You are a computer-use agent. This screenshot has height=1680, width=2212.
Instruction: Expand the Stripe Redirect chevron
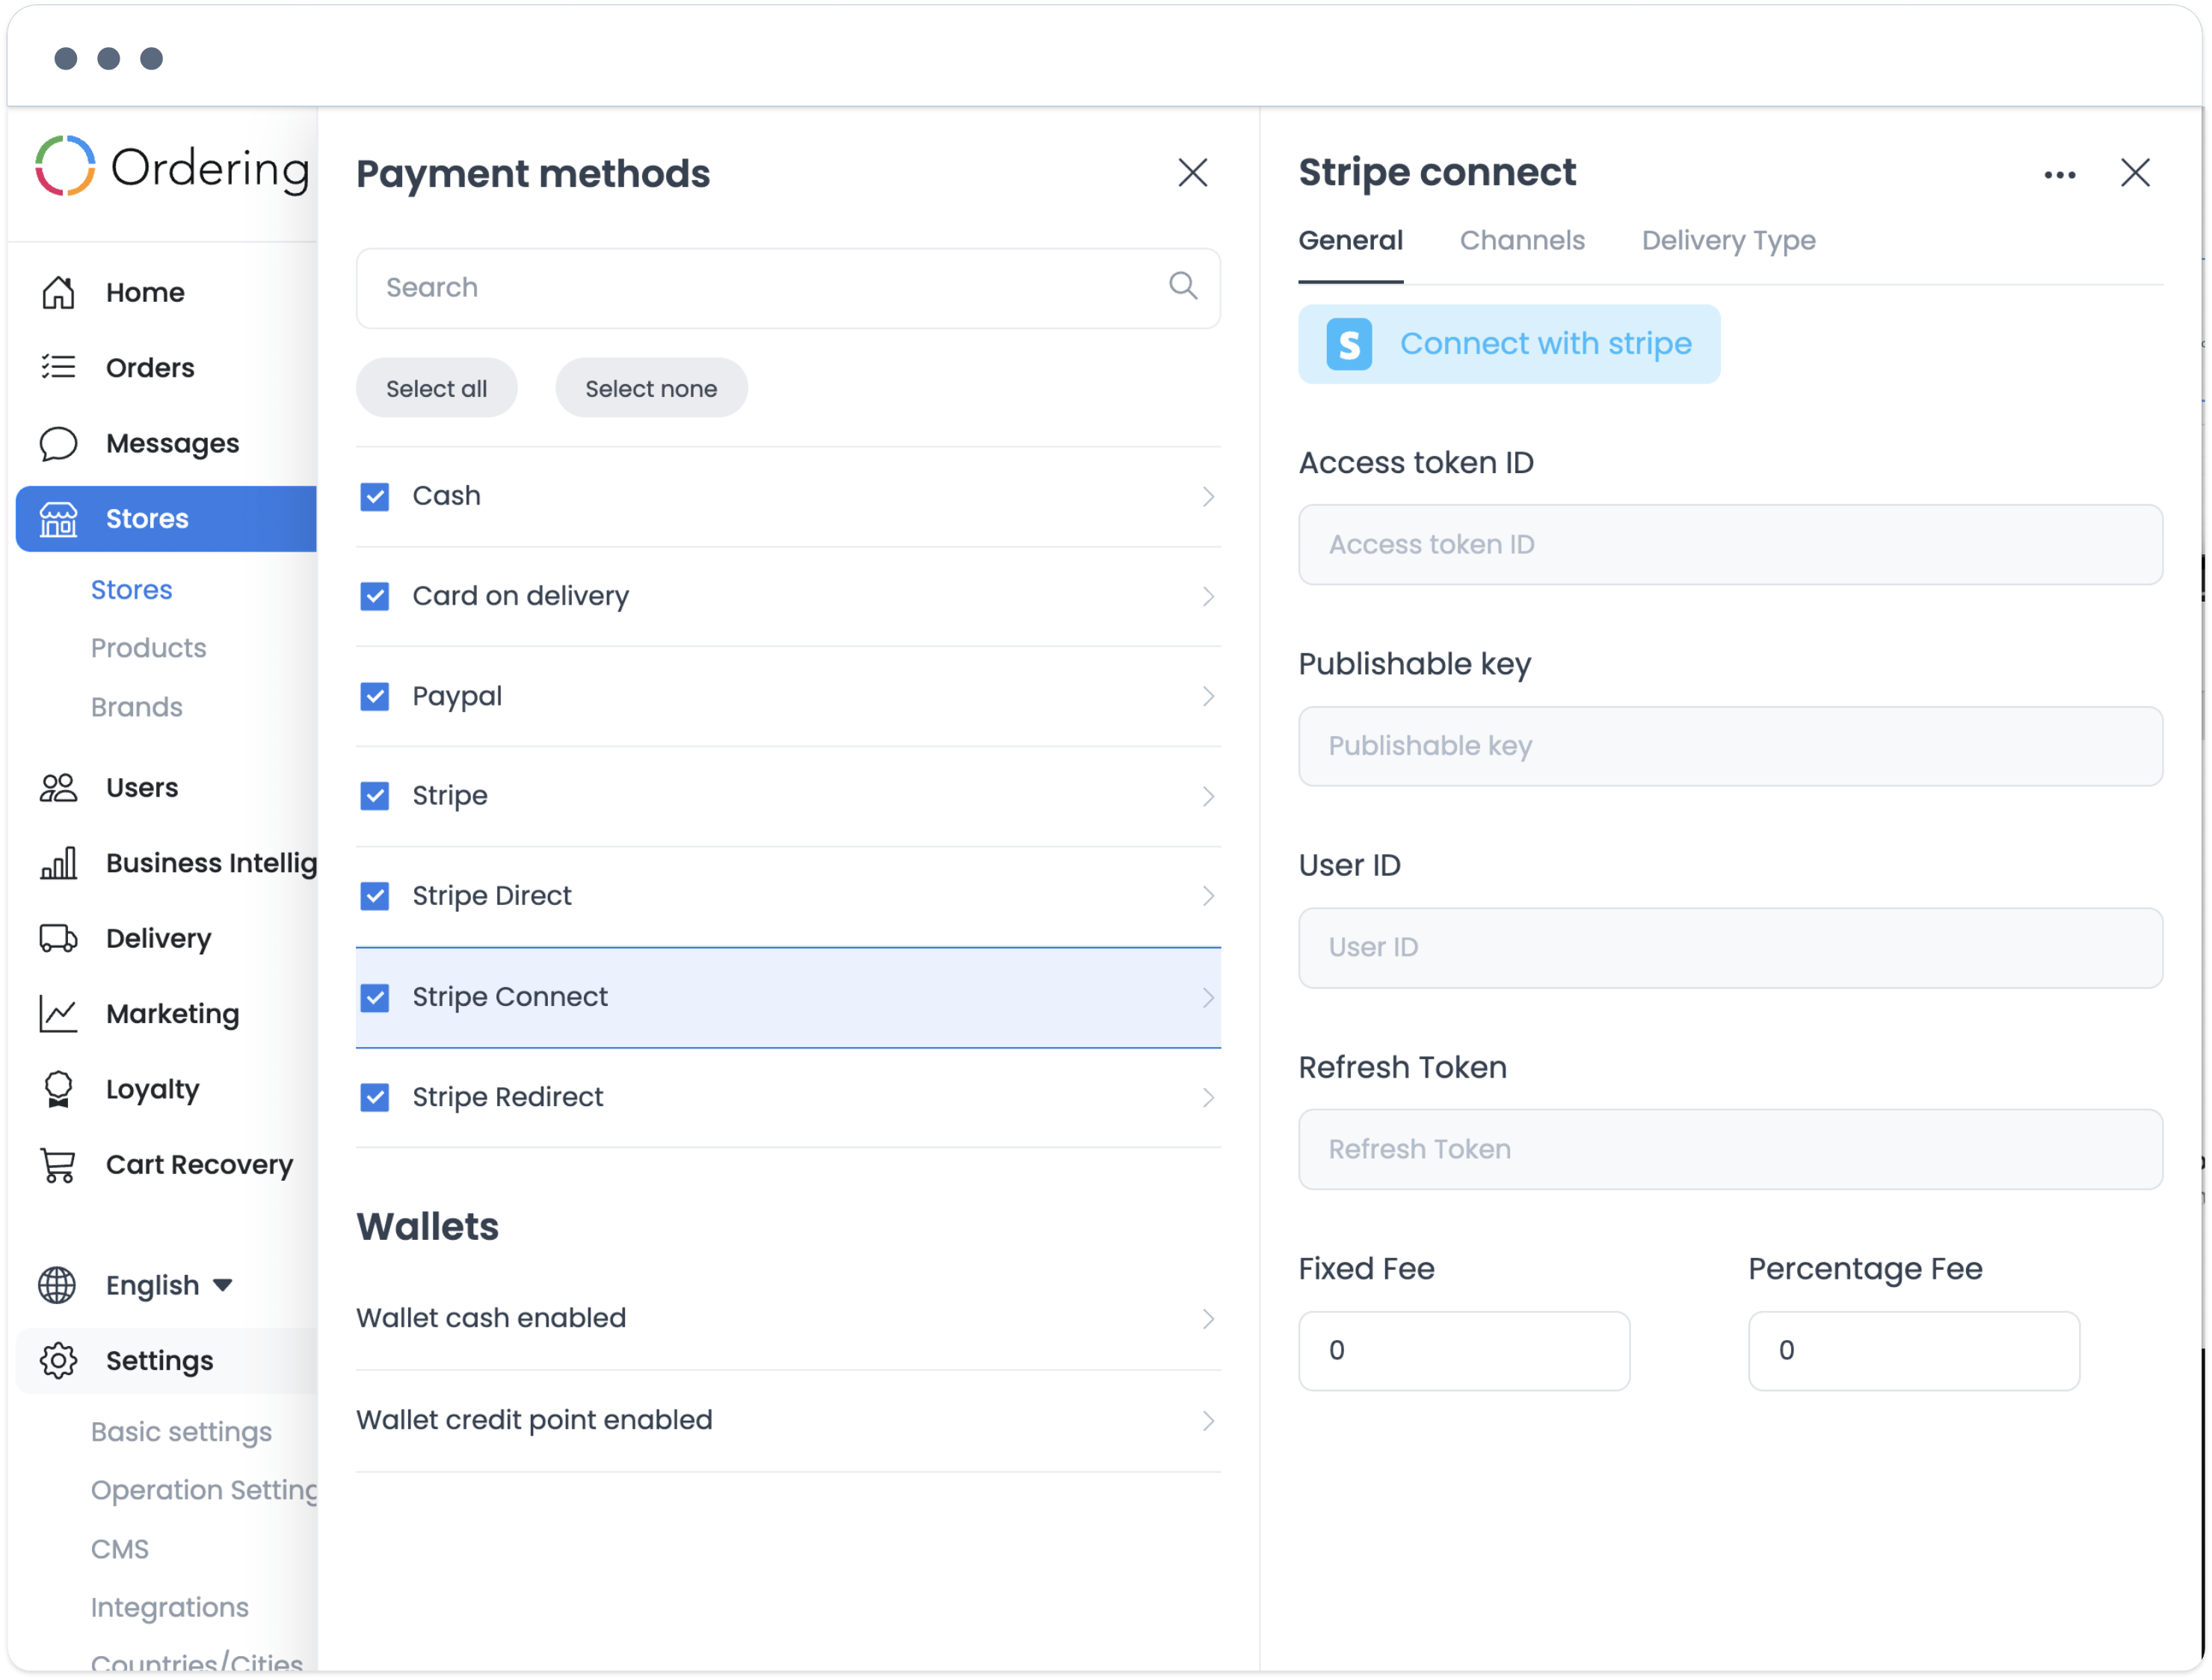1208,1098
